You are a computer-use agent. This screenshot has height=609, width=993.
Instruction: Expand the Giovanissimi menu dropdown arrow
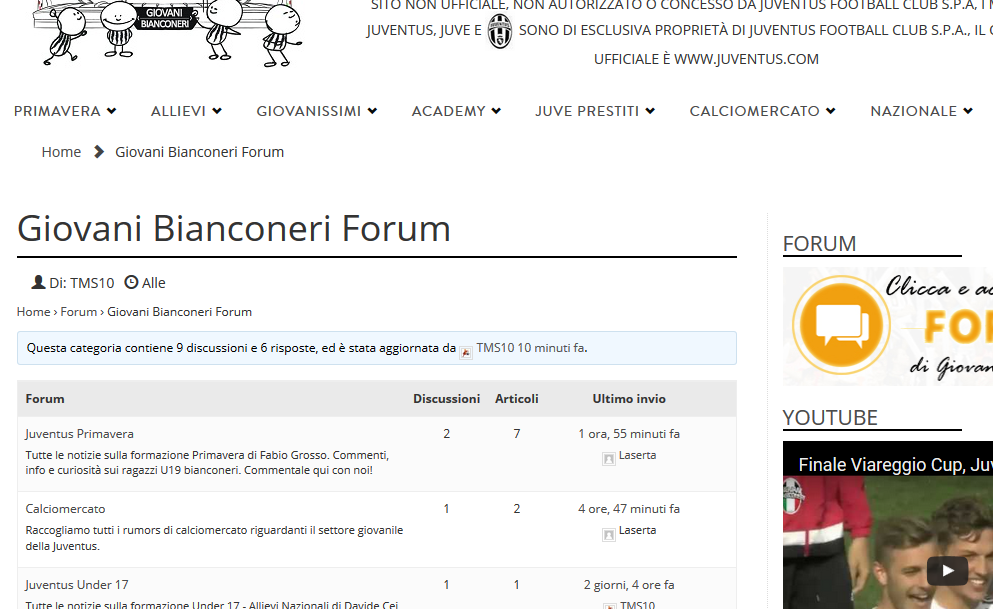click(372, 111)
